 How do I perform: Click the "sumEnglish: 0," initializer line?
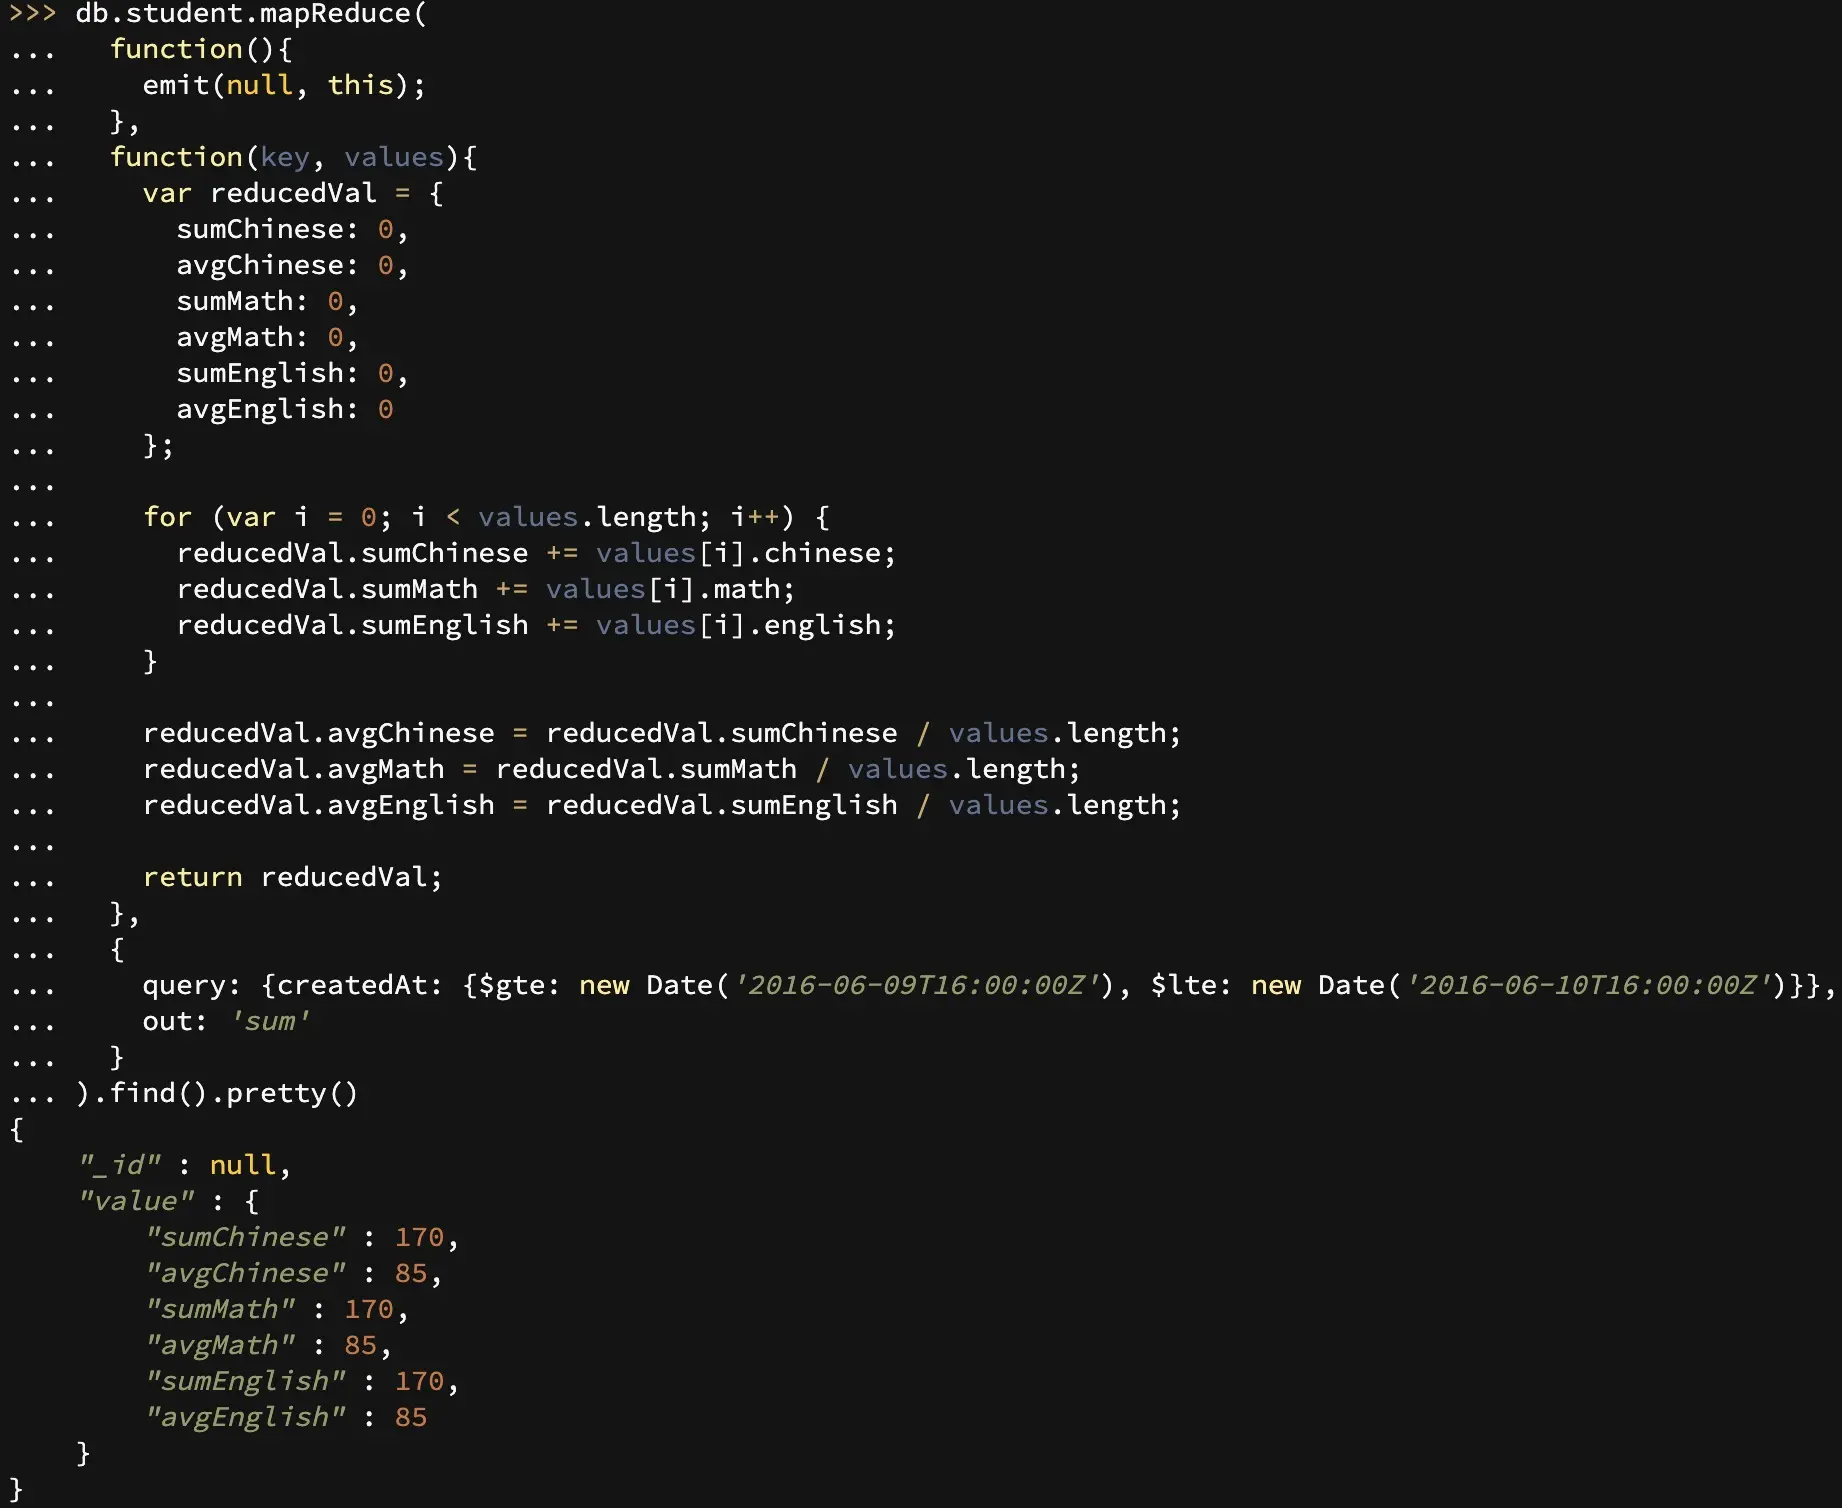click(292, 373)
